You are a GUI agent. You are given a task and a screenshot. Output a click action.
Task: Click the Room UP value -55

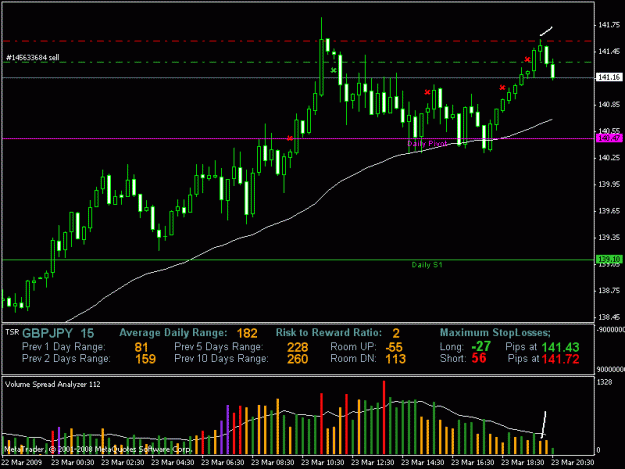(x=394, y=347)
